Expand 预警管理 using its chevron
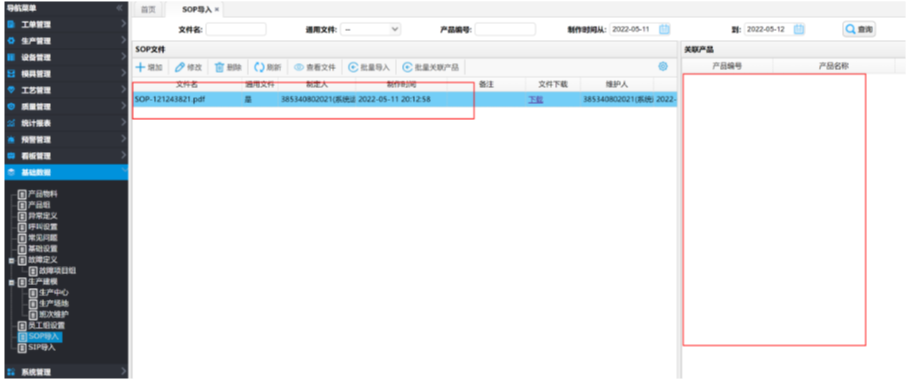The width and height of the screenshot is (910, 380). 123,139
